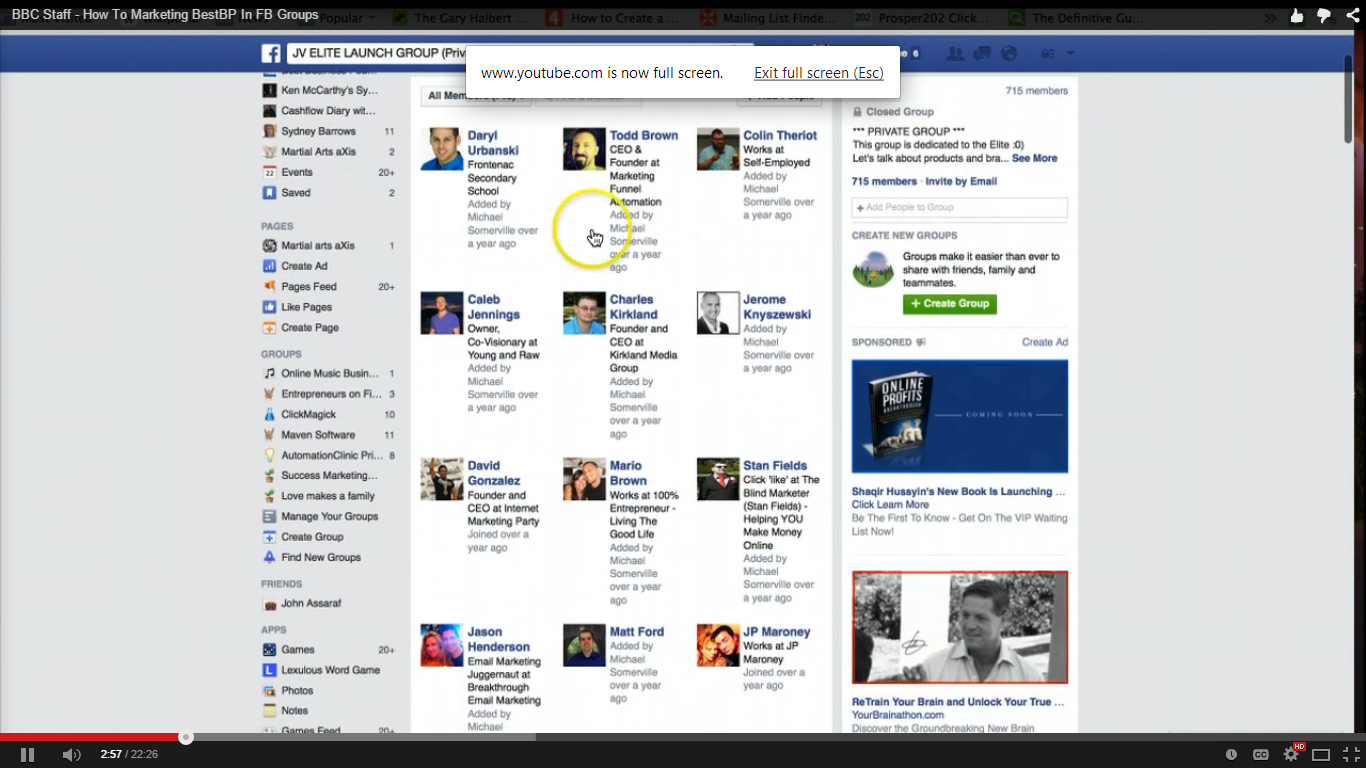Screen dimensions: 1366x768
Task: Click Create Ad link beside Sponsored
Action: coord(1045,342)
